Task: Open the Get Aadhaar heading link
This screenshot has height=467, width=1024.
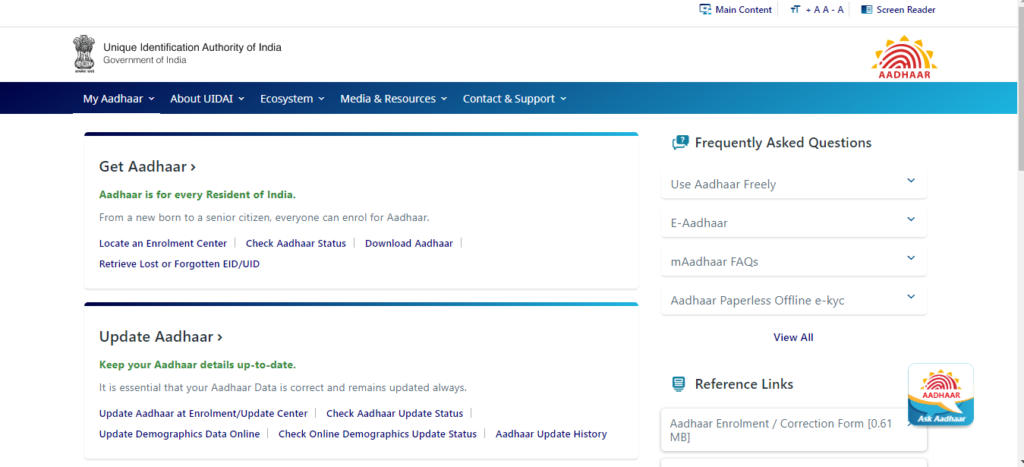Action: point(148,167)
